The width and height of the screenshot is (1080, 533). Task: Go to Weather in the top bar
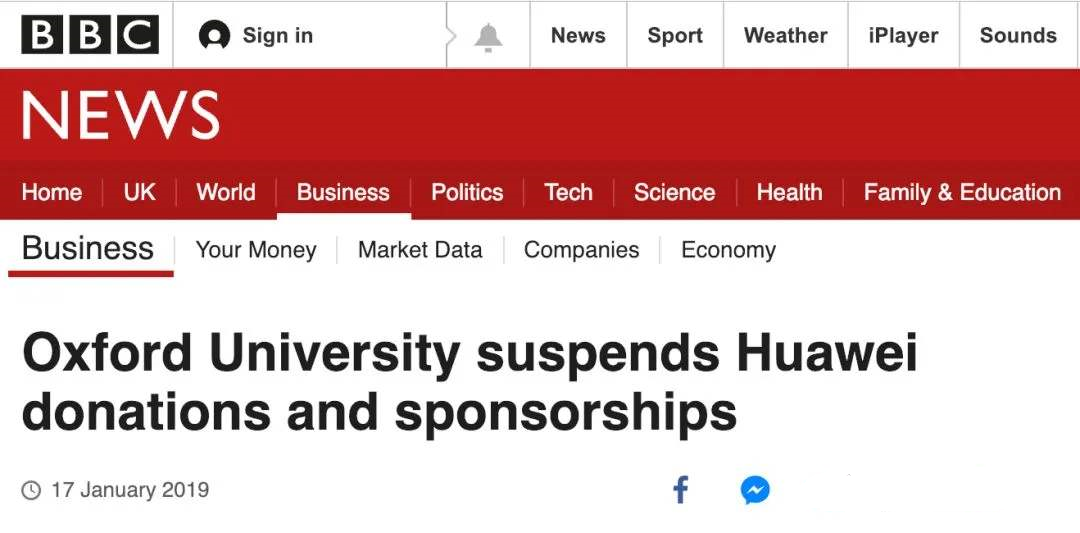[x=785, y=35]
